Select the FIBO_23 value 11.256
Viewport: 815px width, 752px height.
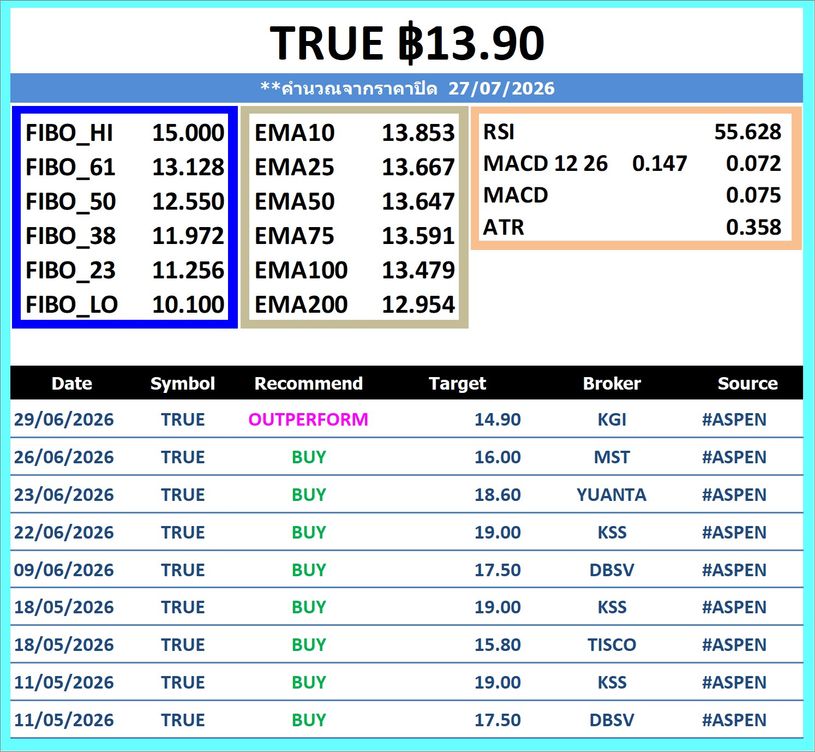(x=188, y=270)
